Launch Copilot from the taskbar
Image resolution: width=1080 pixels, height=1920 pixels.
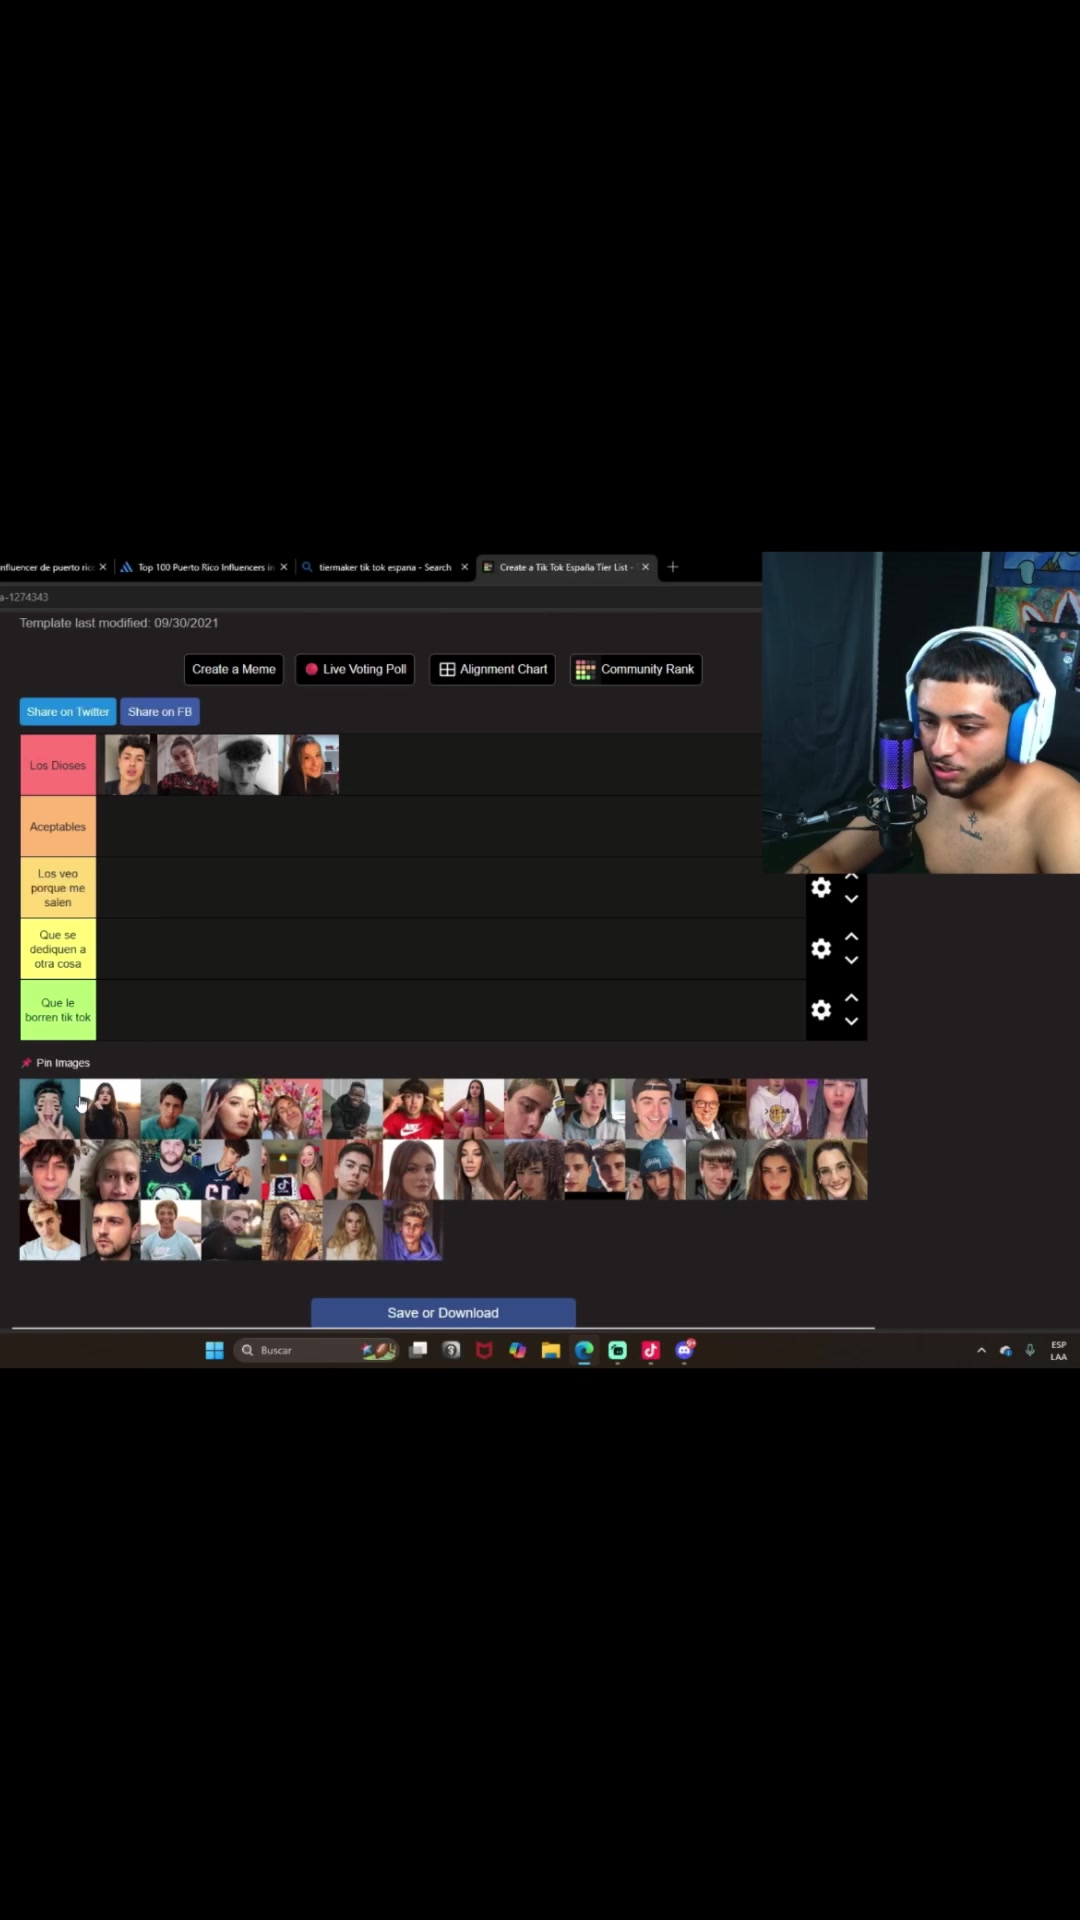[517, 1351]
